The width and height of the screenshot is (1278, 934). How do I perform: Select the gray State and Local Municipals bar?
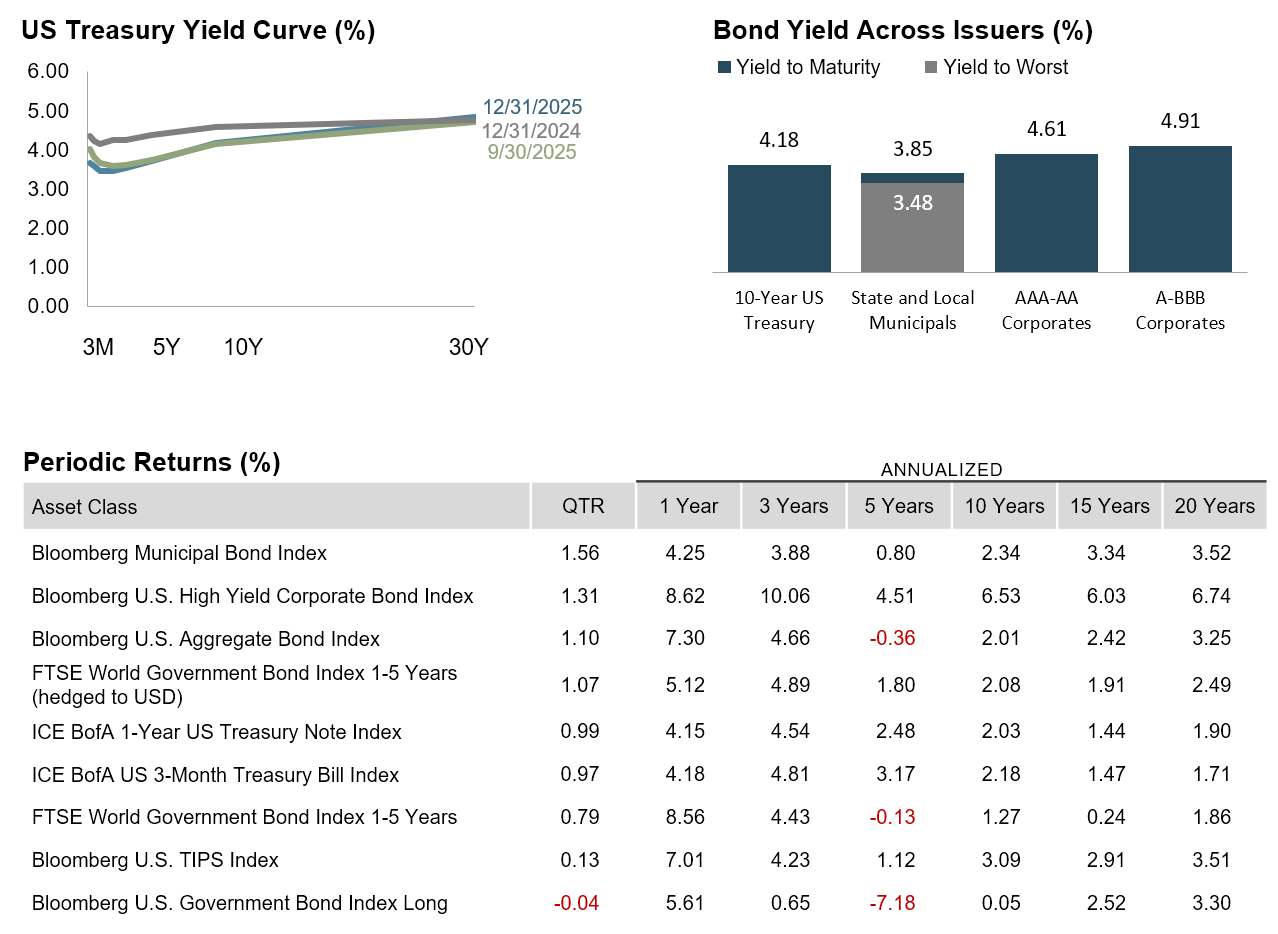pyautogui.click(x=912, y=227)
